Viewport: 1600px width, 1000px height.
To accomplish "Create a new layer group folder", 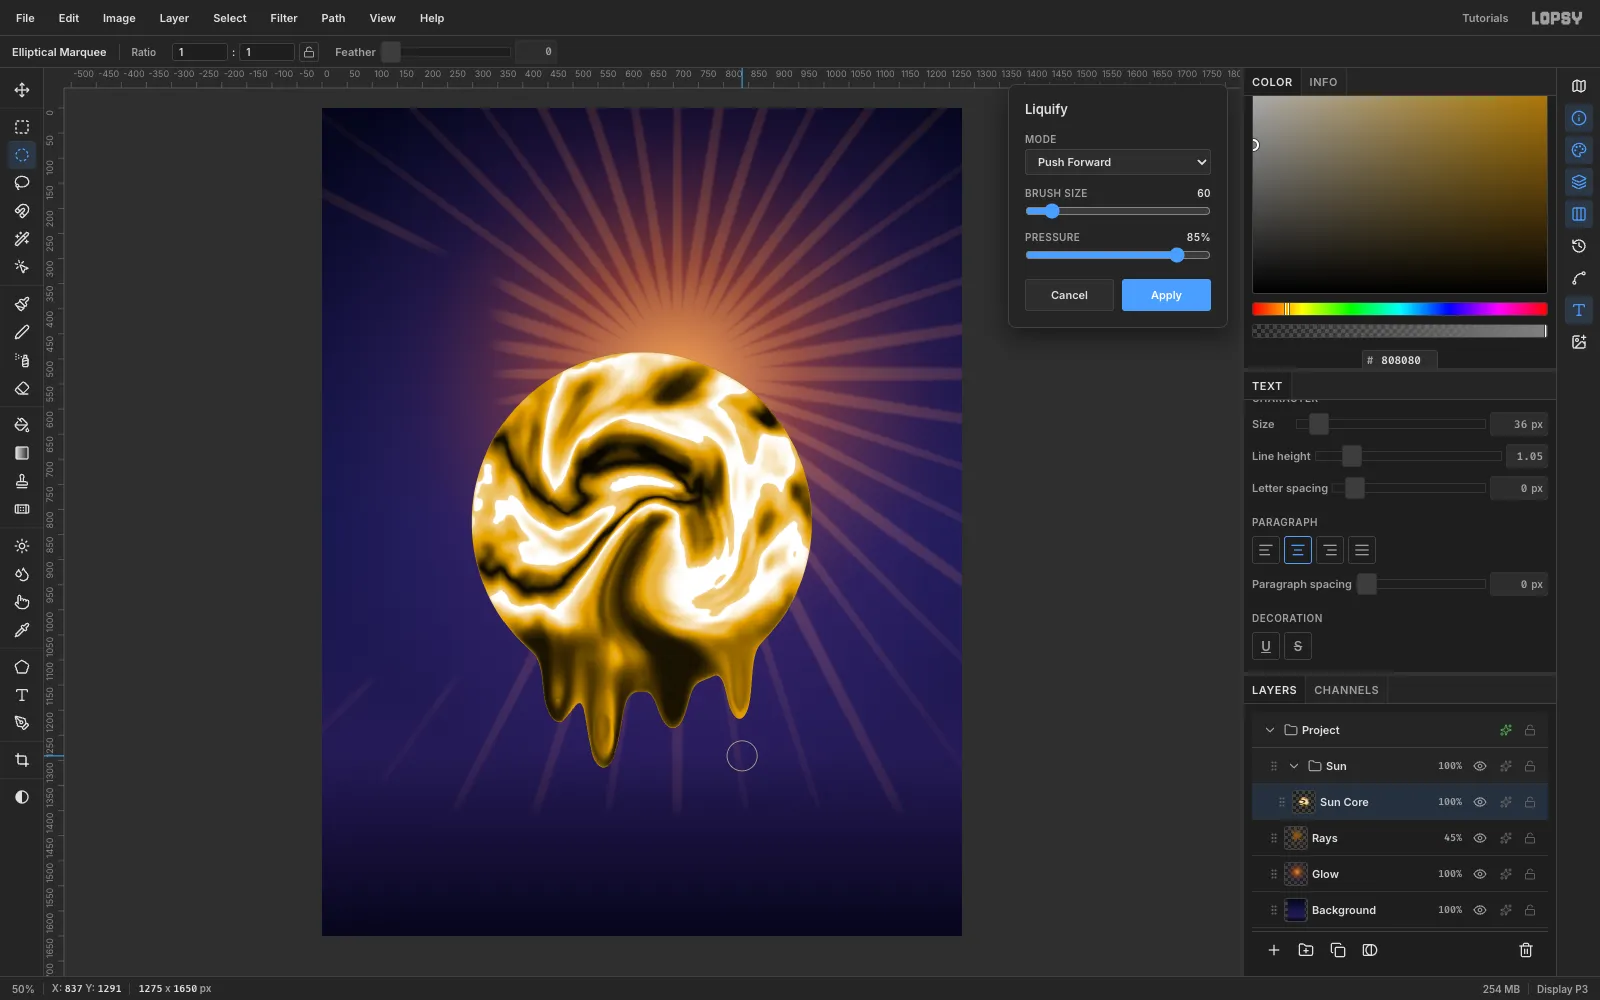I will coord(1306,950).
